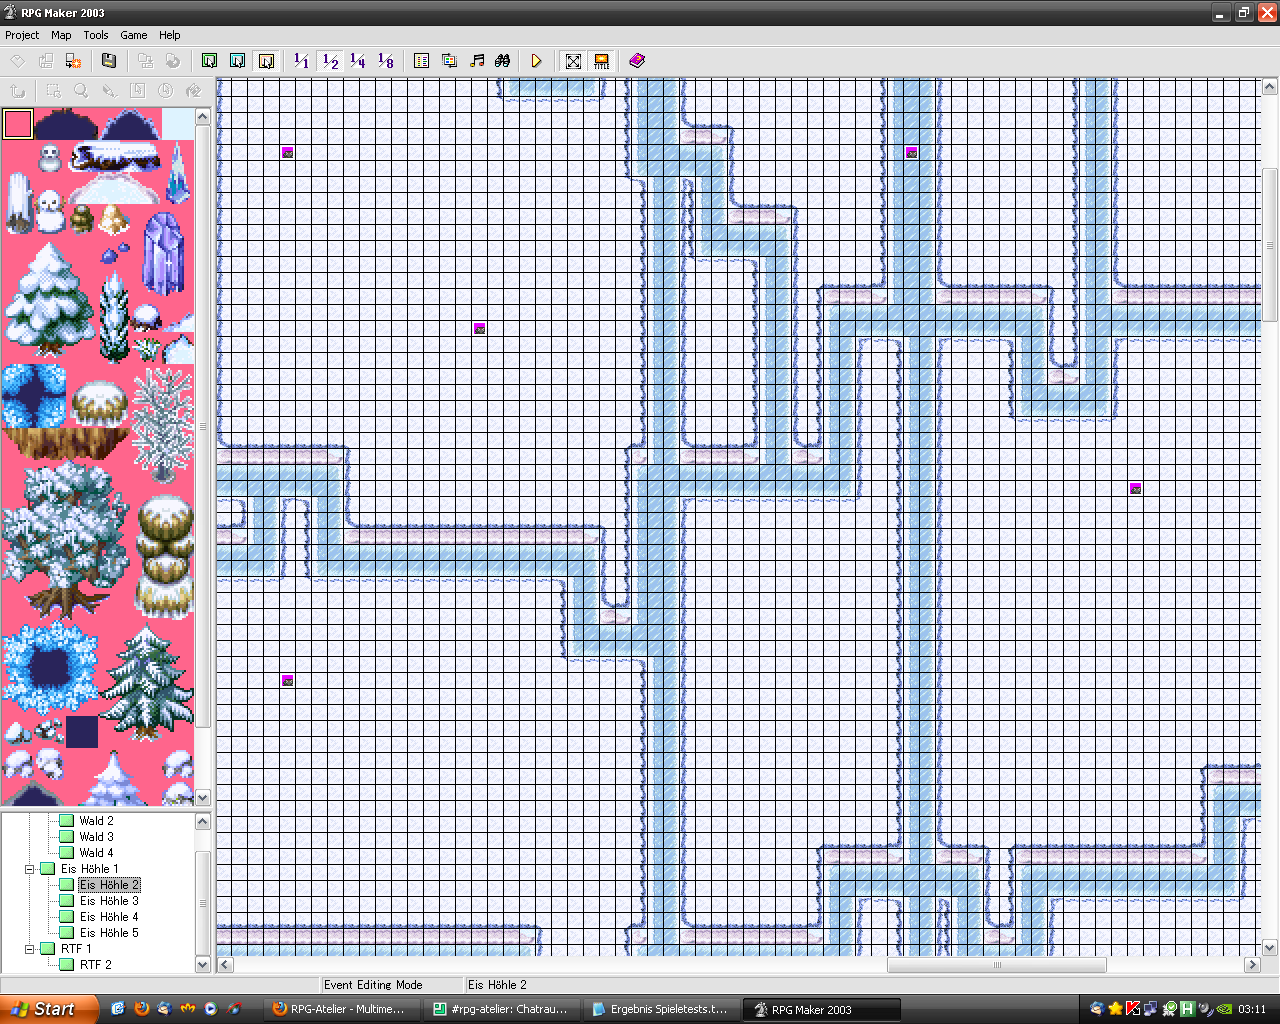This screenshot has width=1280, height=1024.
Task: Select the Eis Höhle 4 map
Action: (x=109, y=917)
